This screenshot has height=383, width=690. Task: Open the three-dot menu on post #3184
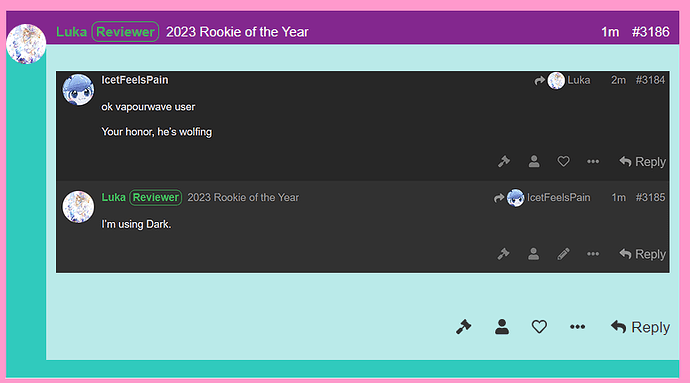point(593,162)
